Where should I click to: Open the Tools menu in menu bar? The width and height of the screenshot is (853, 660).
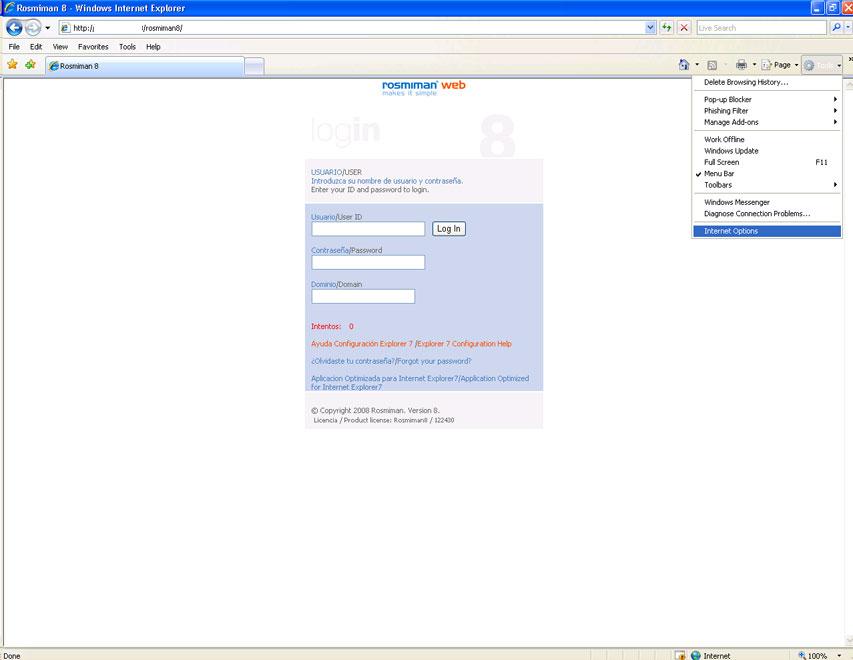127,47
